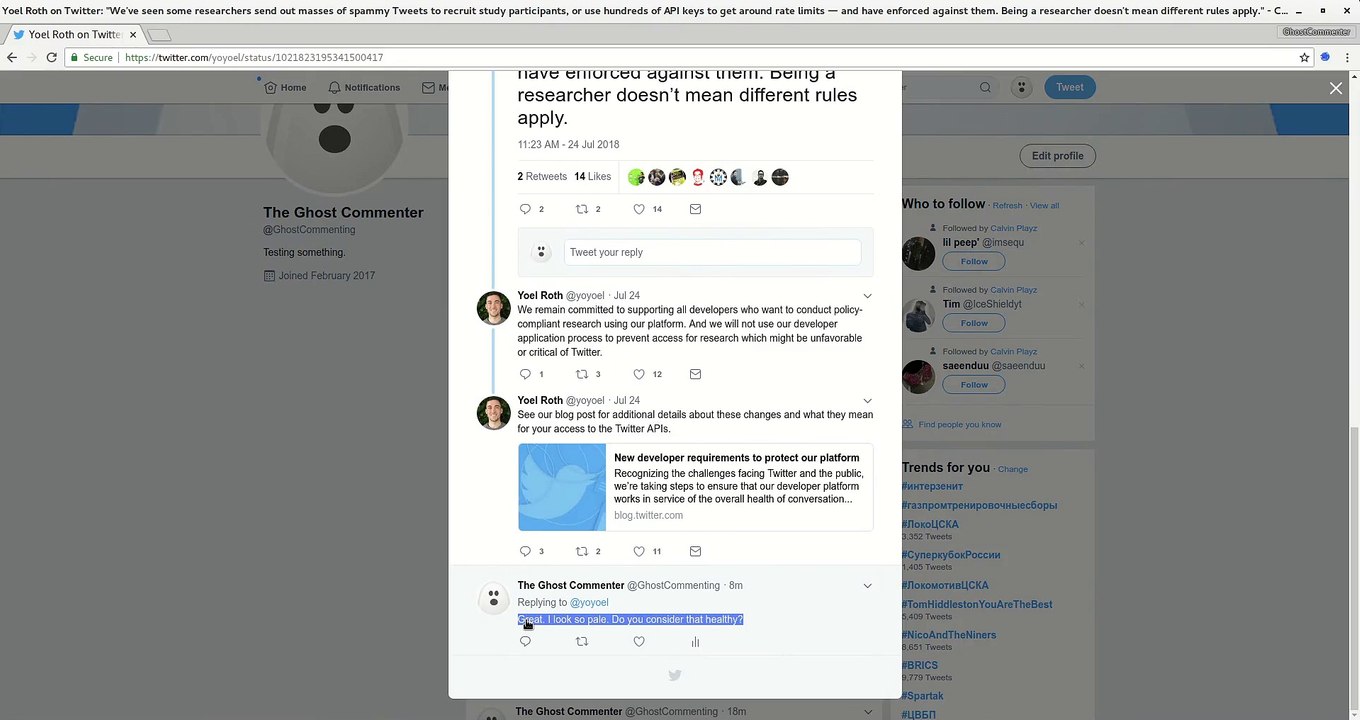This screenshot has width=1360, height=720.
Task: Click the Edit profile button
Action: pyautogui.click(x=1058, y=156)
